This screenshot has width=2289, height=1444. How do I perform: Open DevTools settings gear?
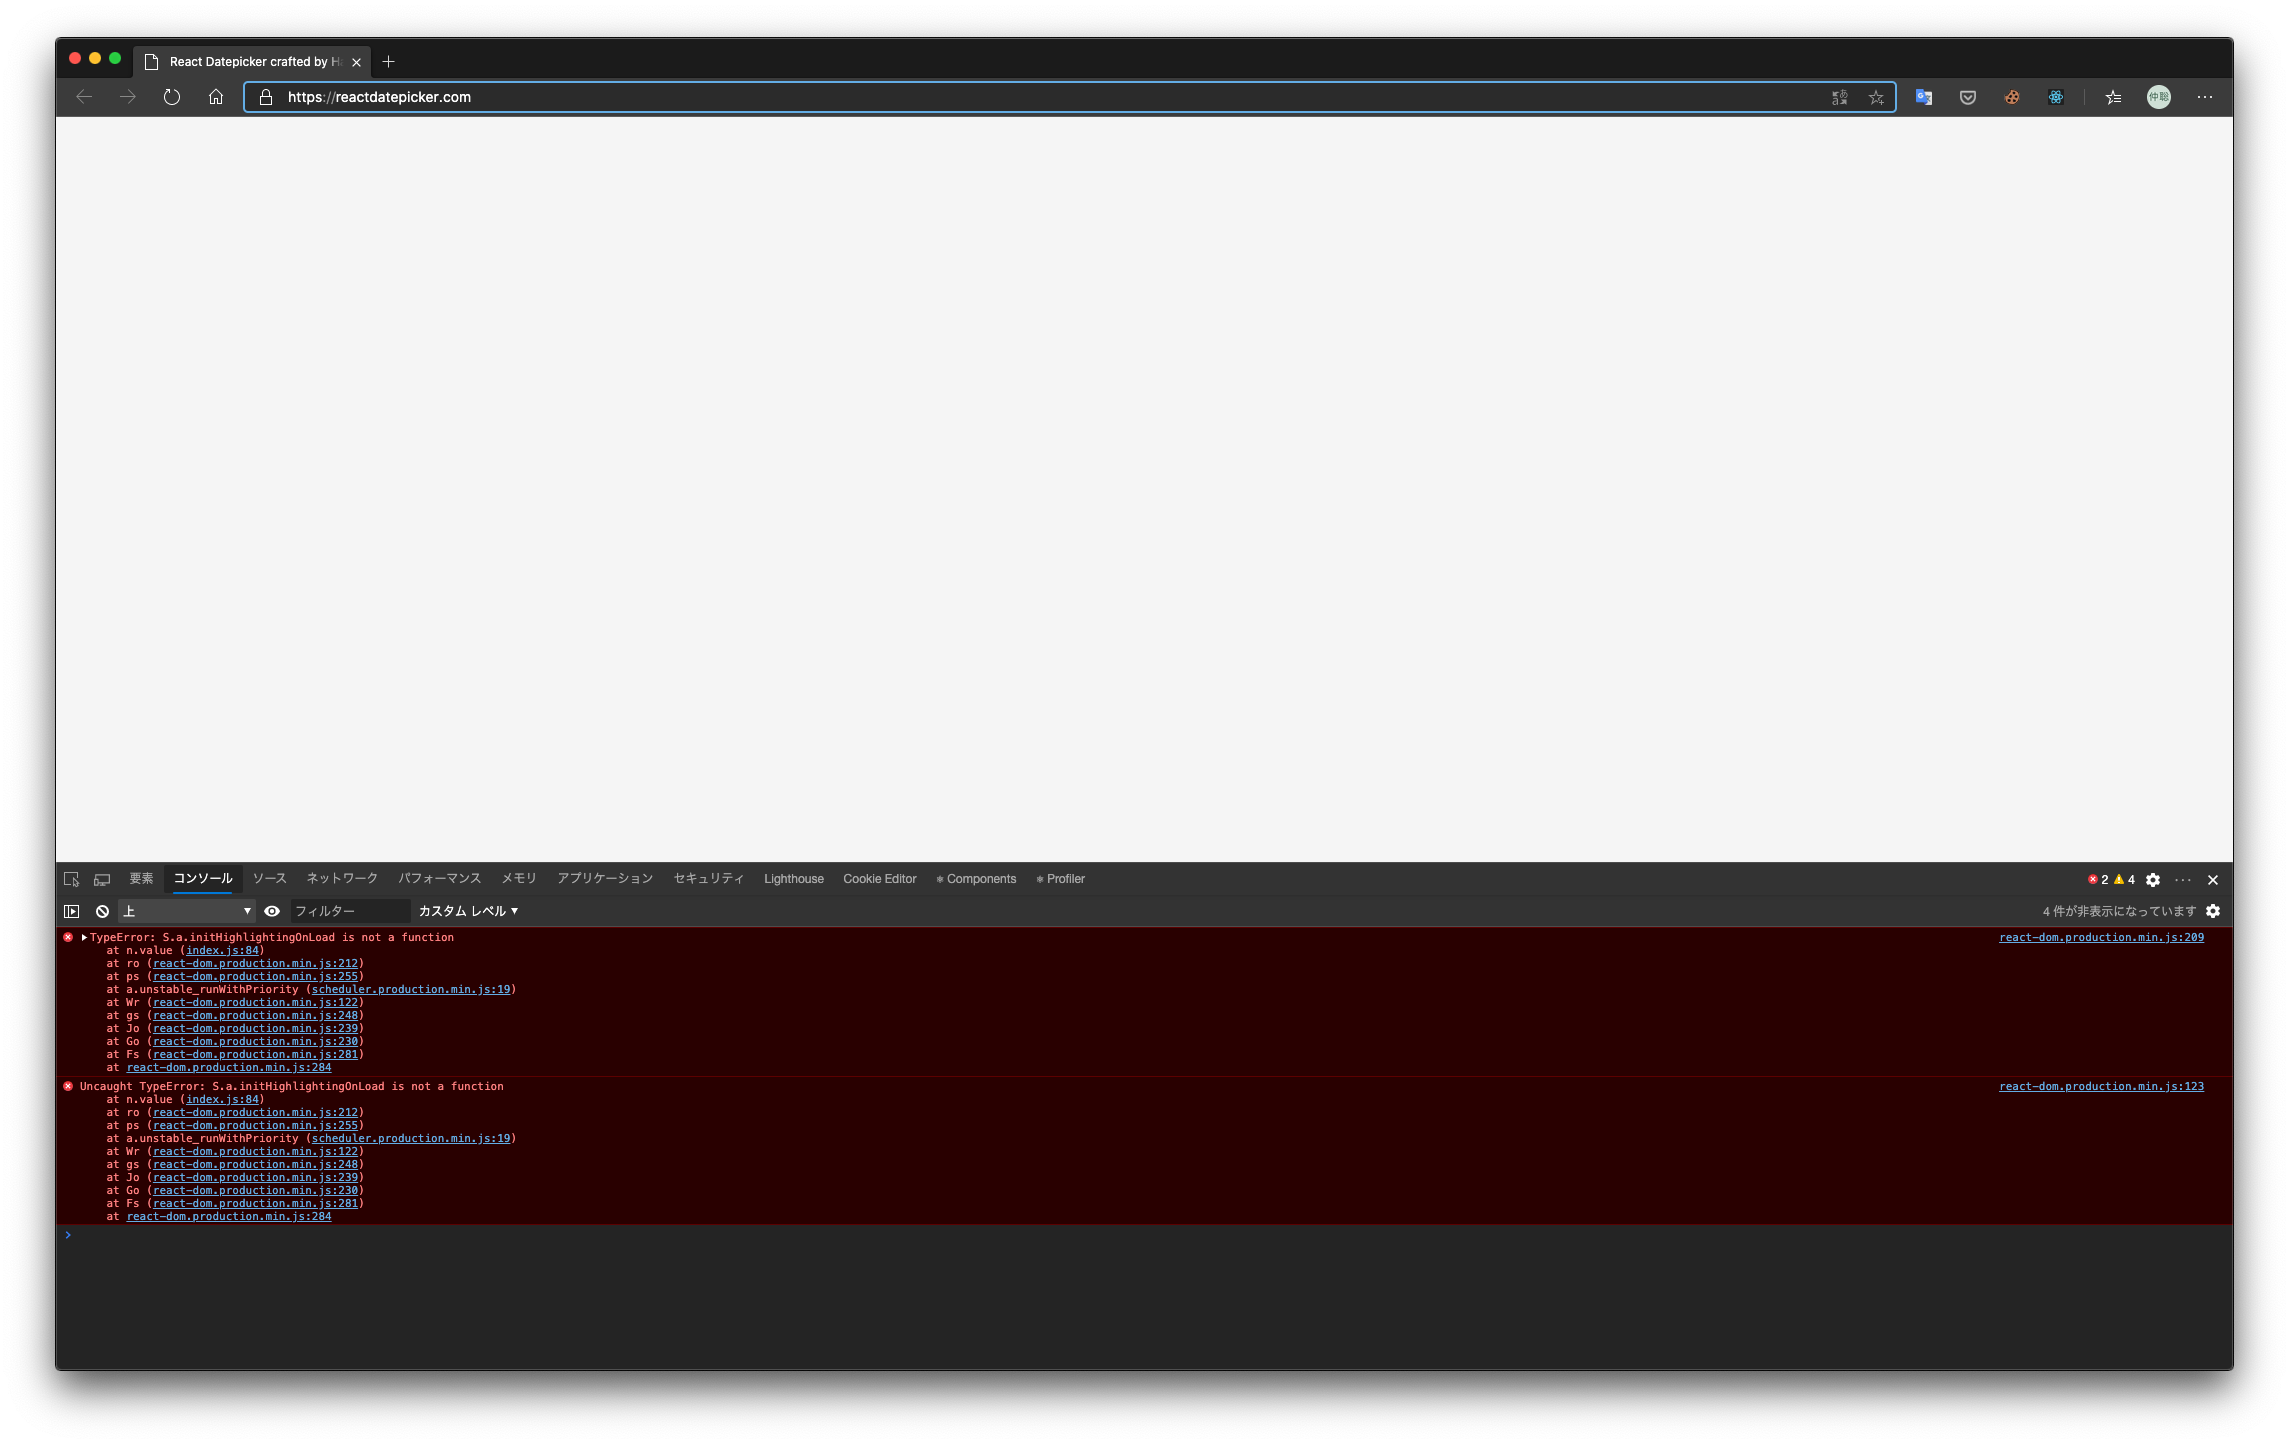[2153, 879]
